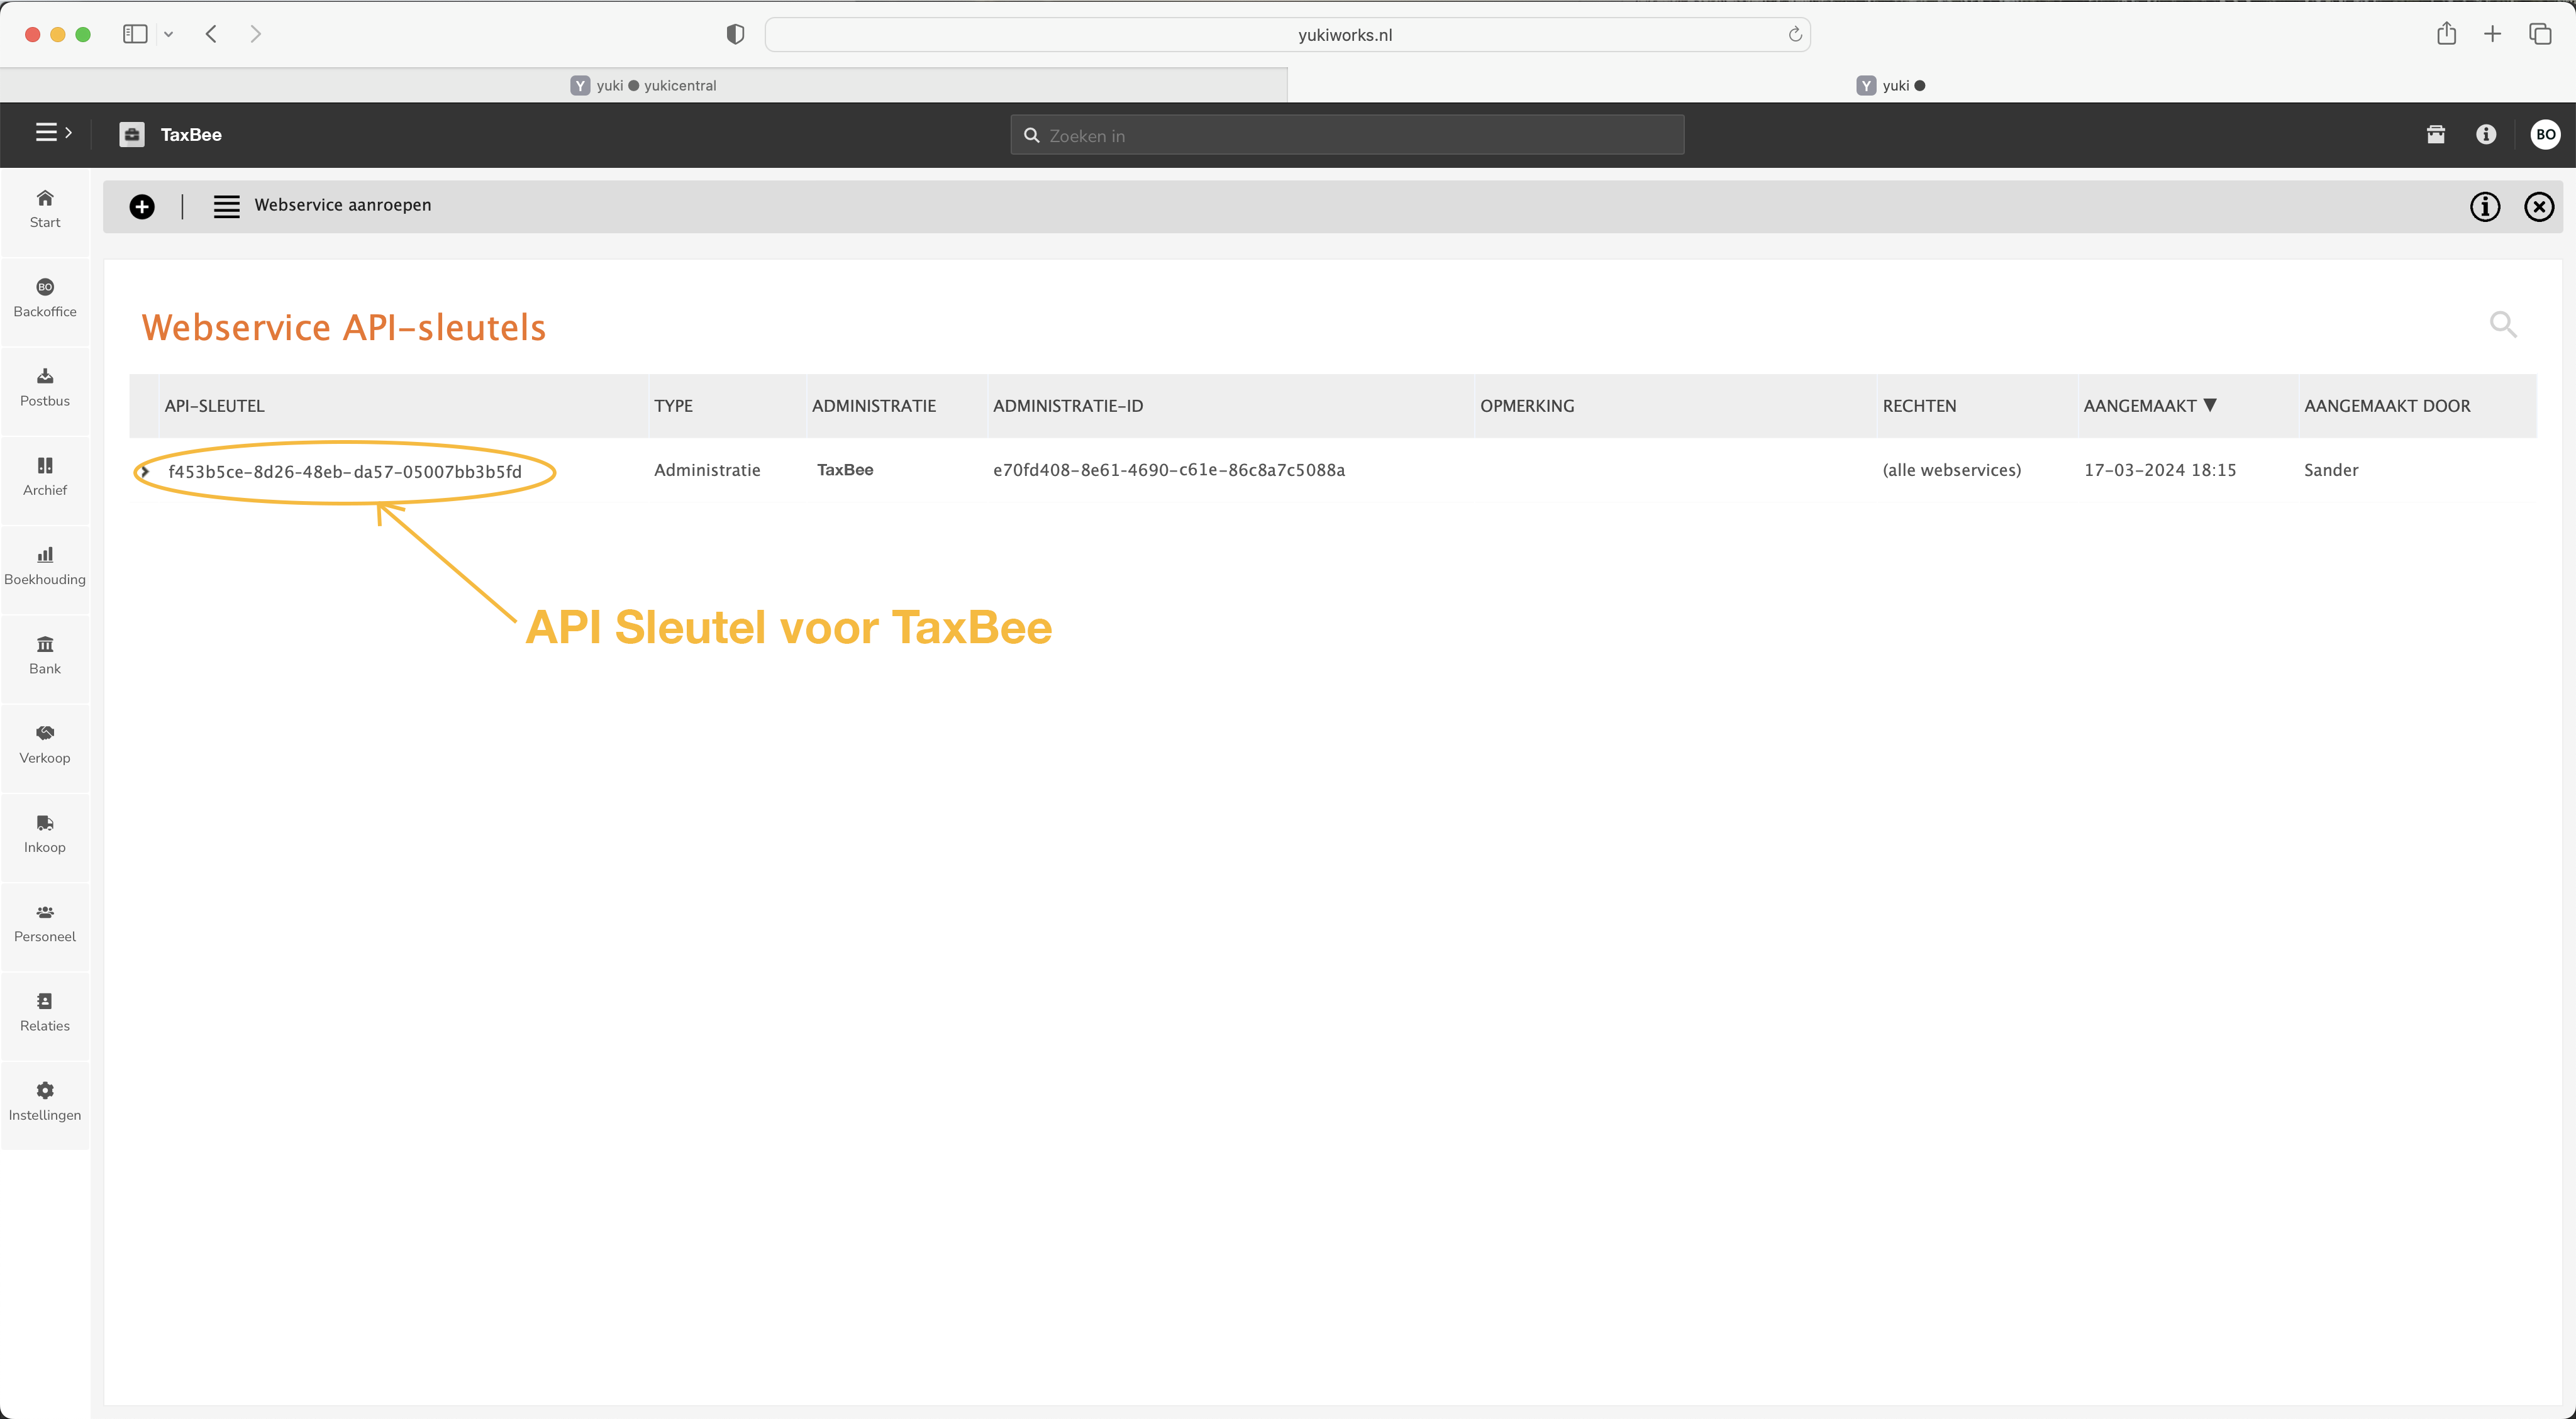This screenshot has width=2576, height=1419.
Task: Reload the page with the refresh icon
Action: point(1795,34)
